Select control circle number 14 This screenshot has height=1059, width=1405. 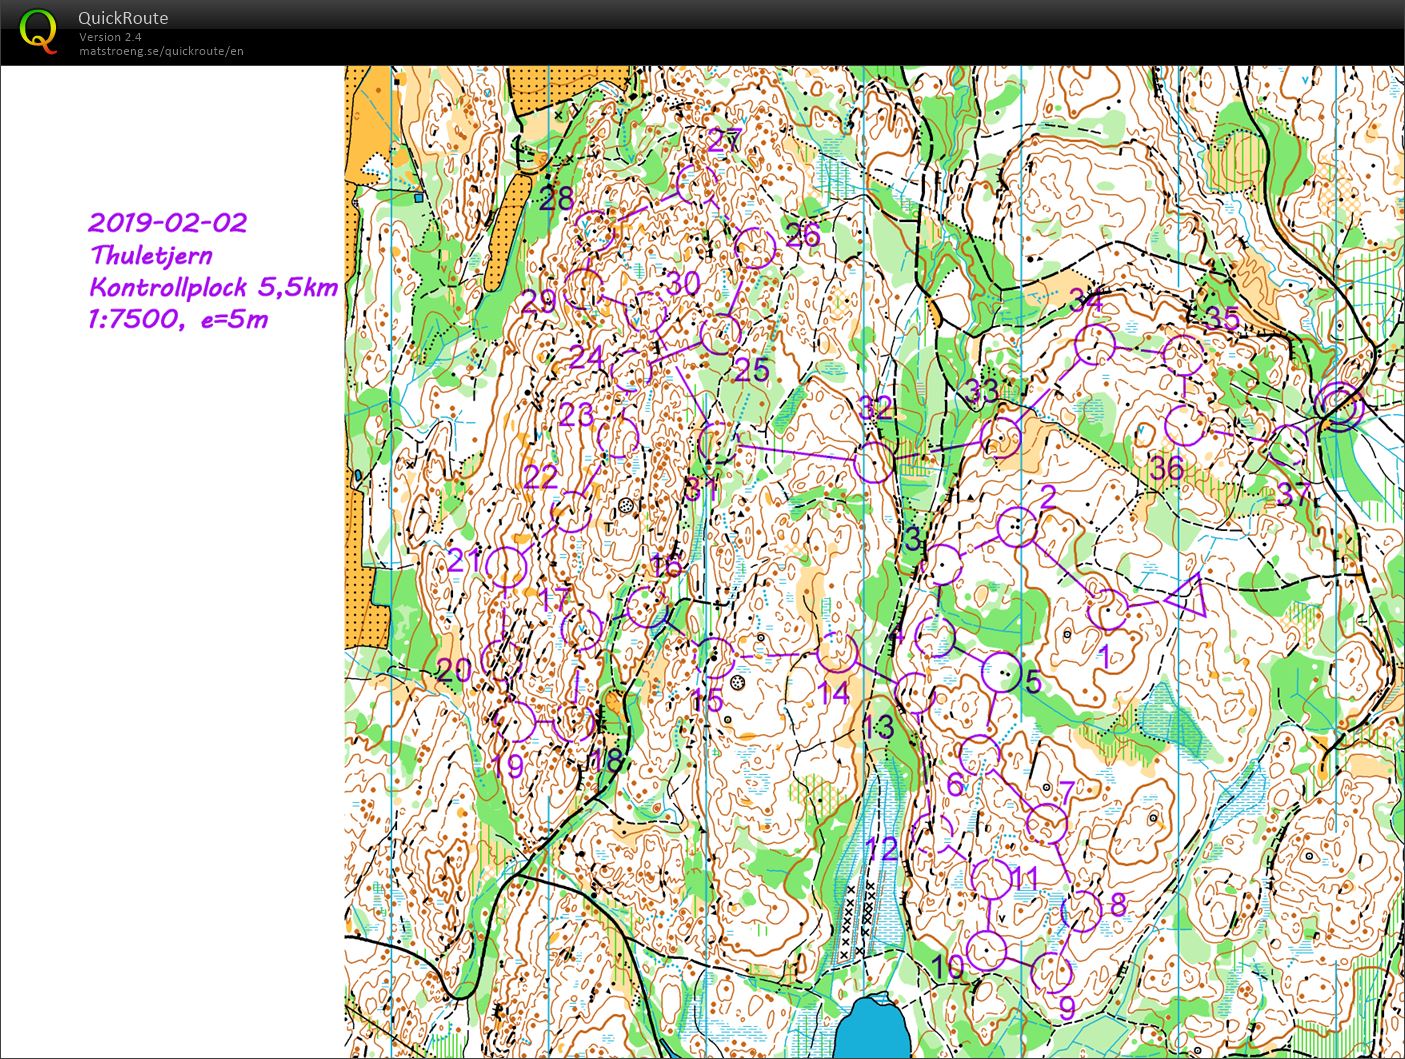pos(837,653)
